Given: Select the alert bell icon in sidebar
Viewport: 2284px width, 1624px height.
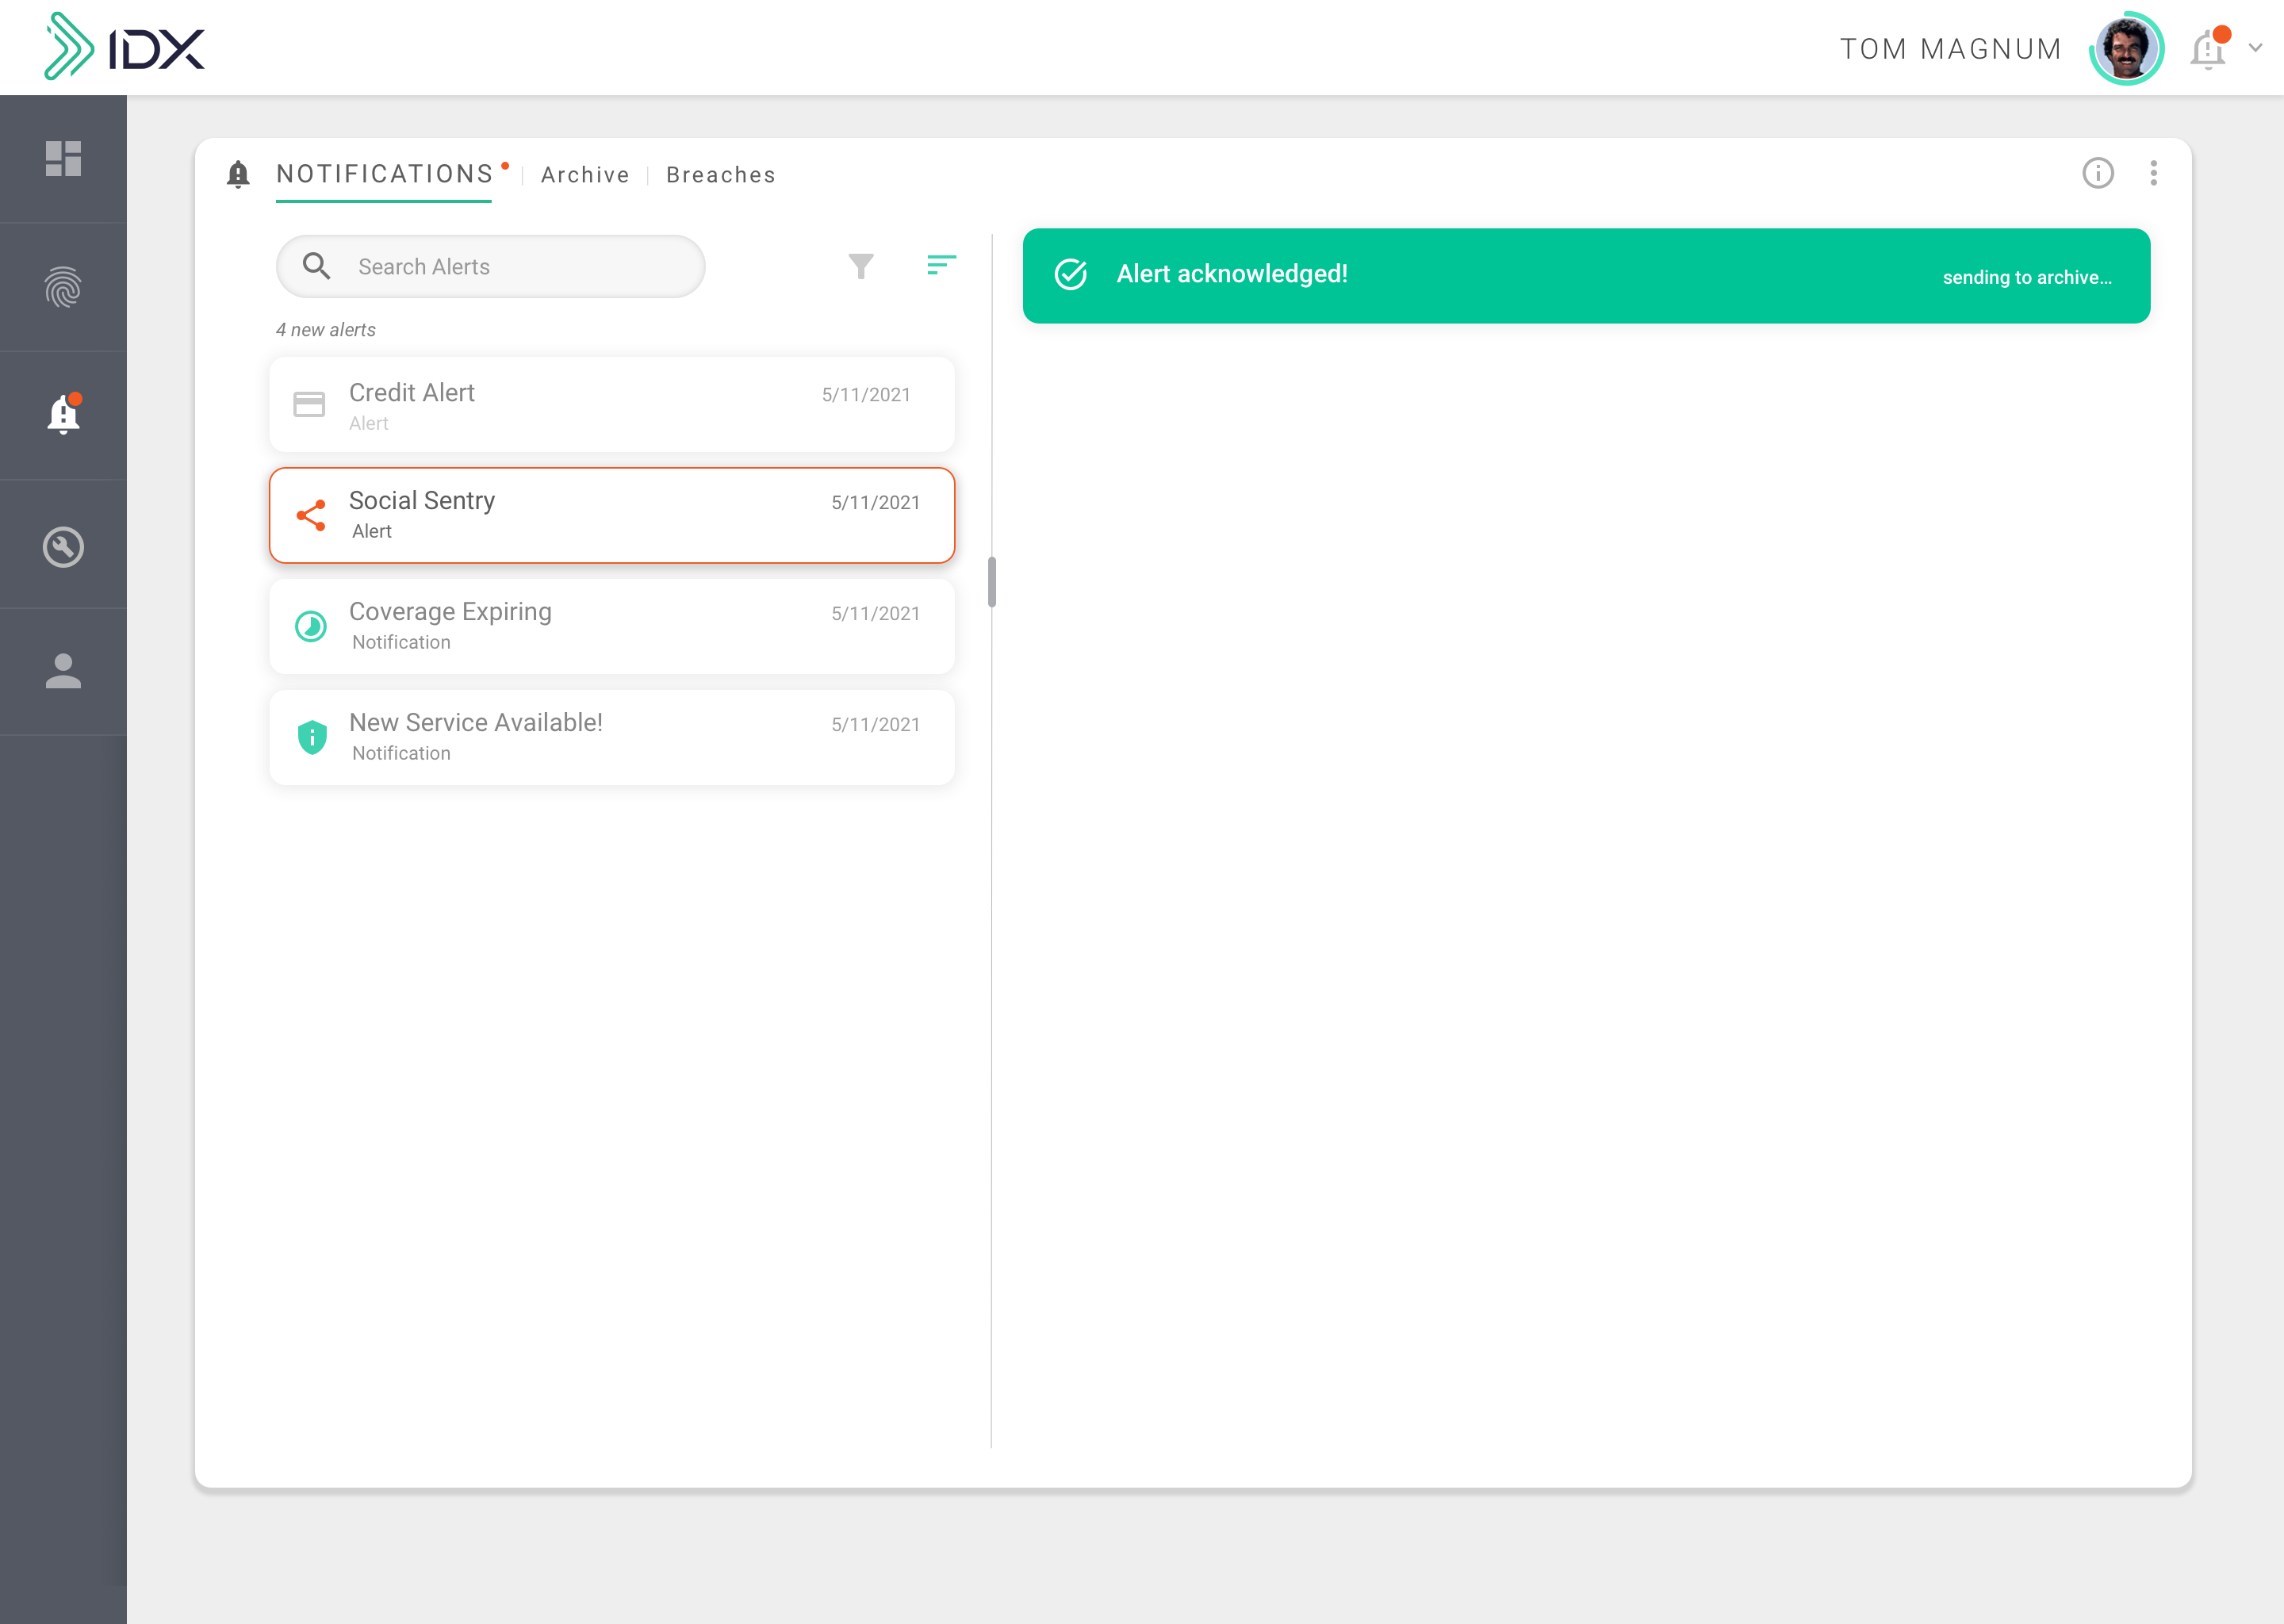Looking at the screenshot, I should [63, 413].
